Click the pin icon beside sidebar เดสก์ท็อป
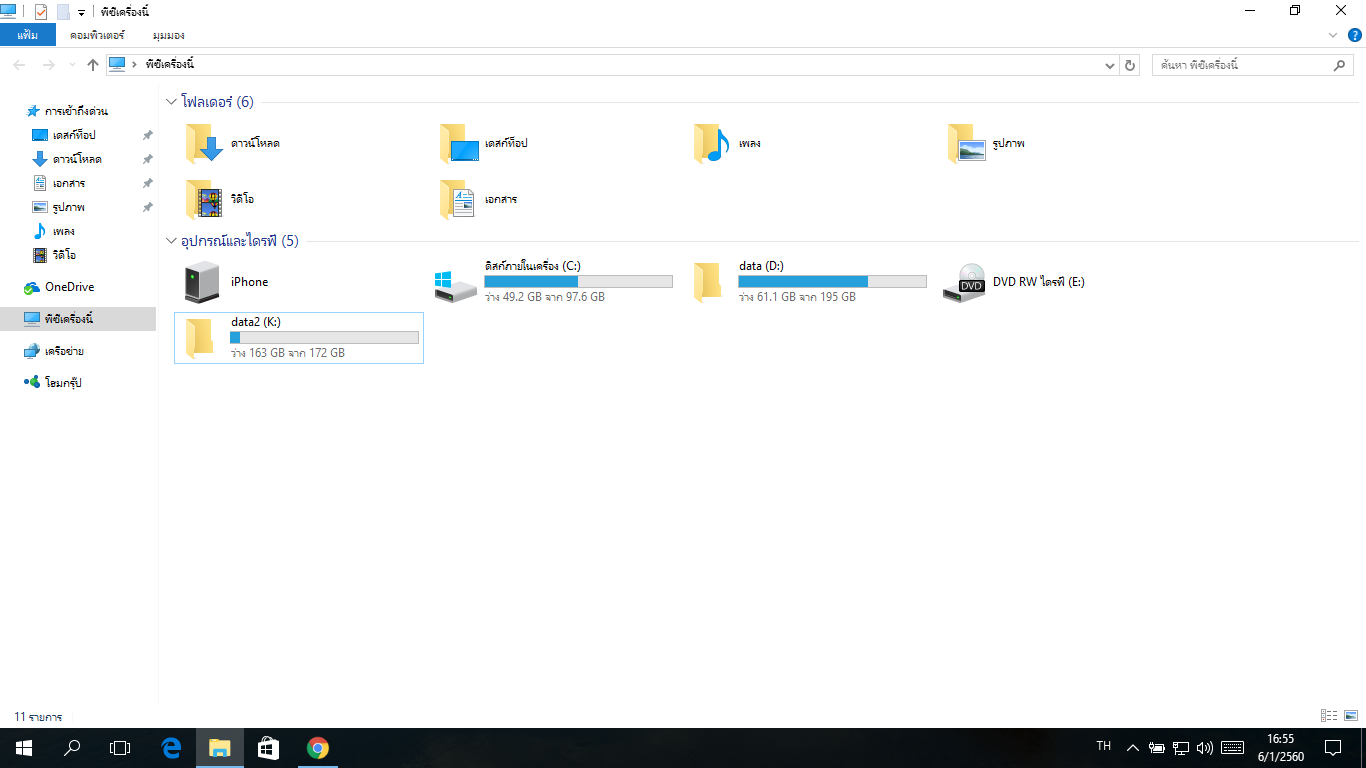Viewport: 1366px width, 768px height. [147, 135]
